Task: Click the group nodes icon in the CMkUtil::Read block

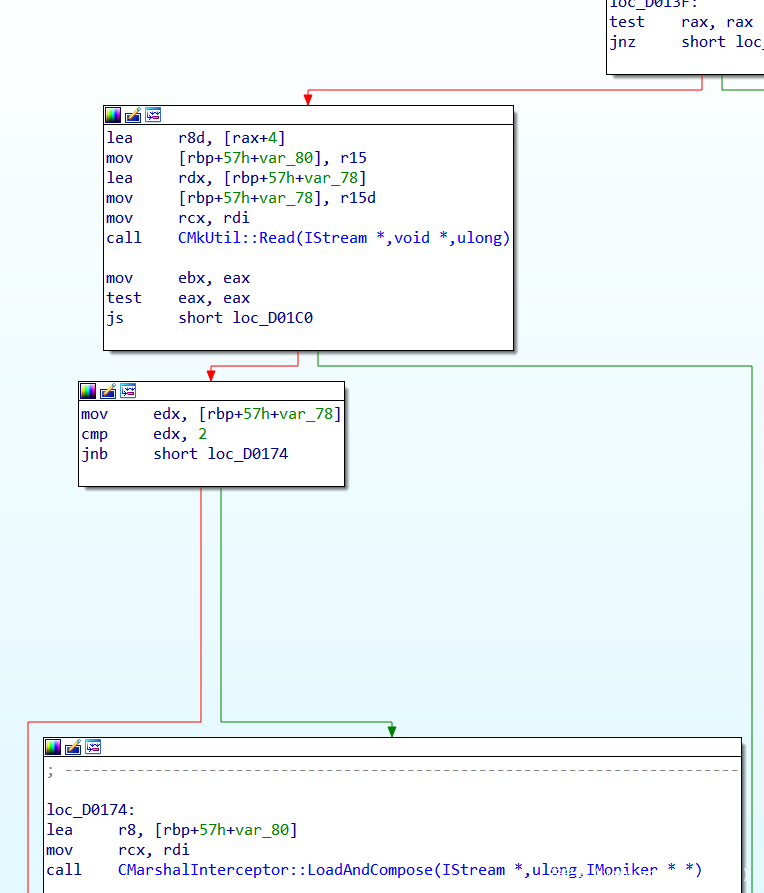Action: pos(153,115)
